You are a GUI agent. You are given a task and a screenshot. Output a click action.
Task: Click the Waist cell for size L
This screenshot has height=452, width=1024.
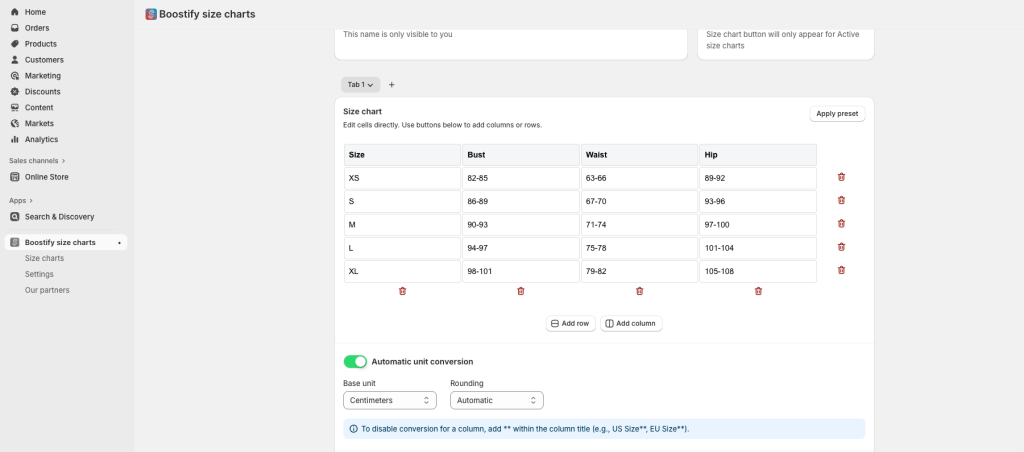tap(639, 248)
